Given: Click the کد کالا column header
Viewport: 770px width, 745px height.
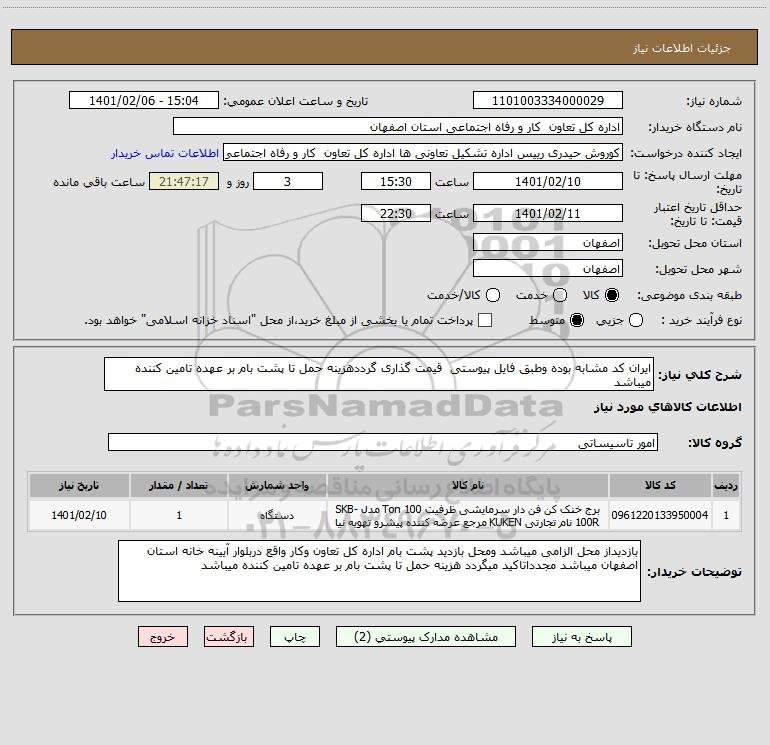Looking at the screenshot, I should (660, 485).
